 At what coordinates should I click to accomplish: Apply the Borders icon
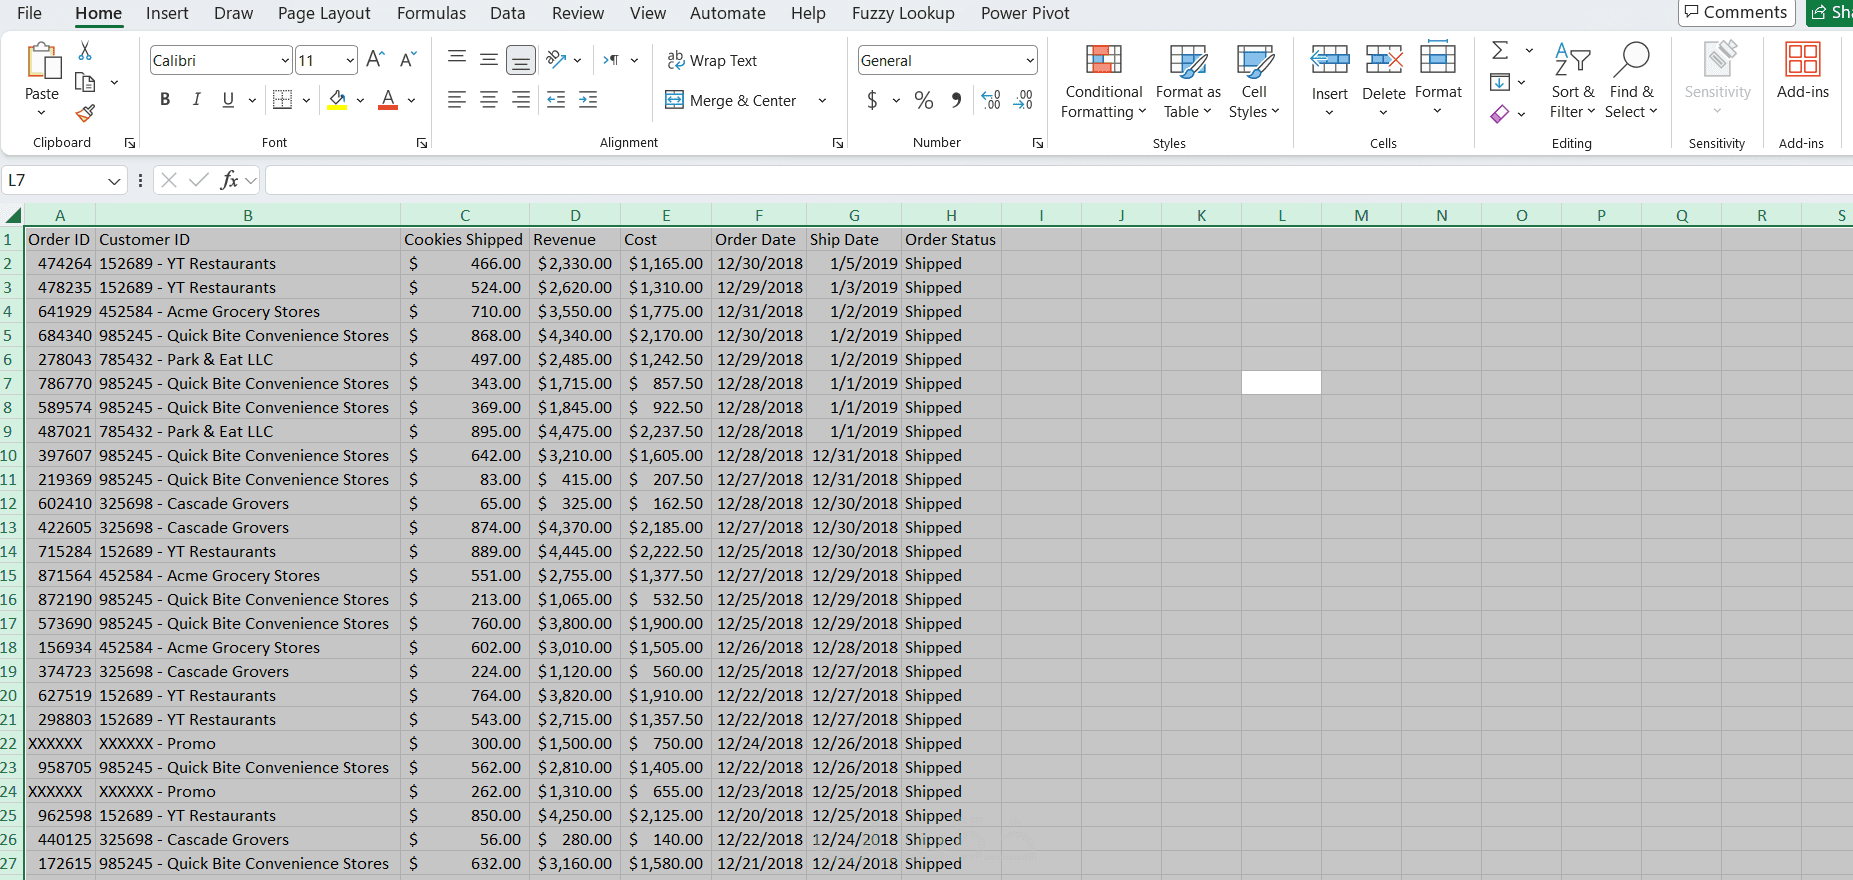click(283, 100)
